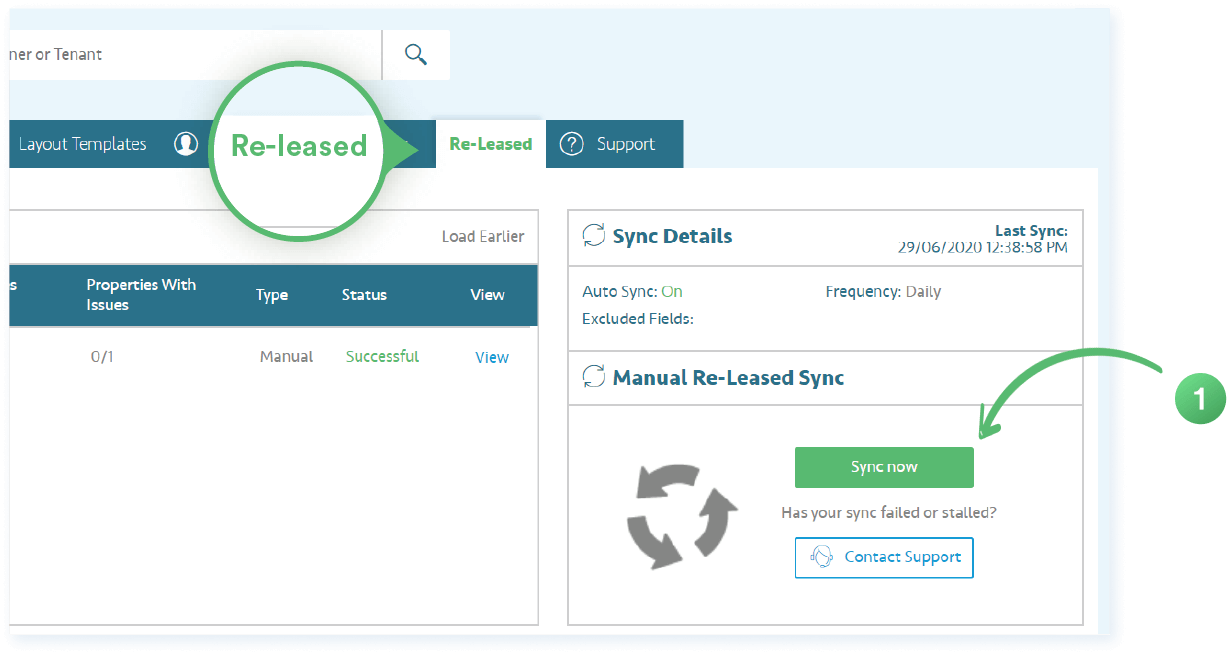Click the Frequency Daily value

point(923,292)
